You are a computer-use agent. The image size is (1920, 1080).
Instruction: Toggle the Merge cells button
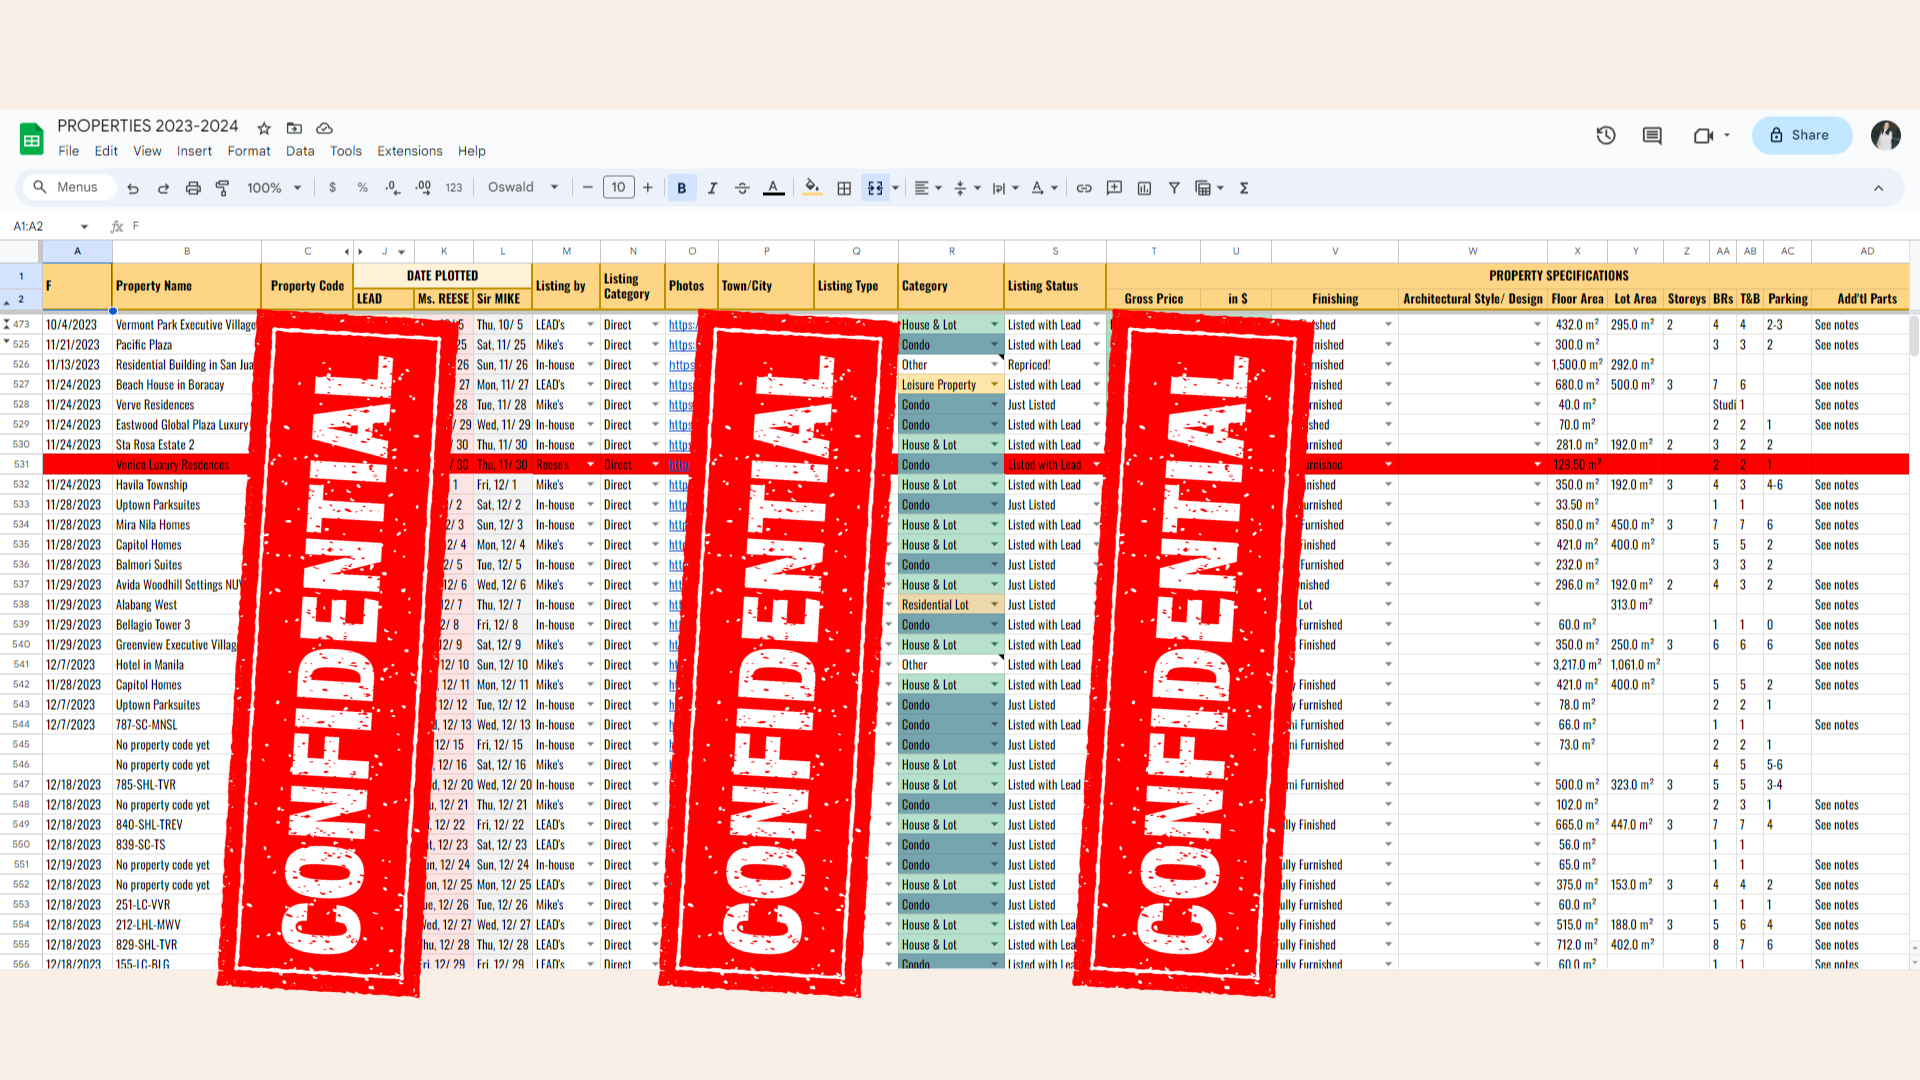click(875, 188)
